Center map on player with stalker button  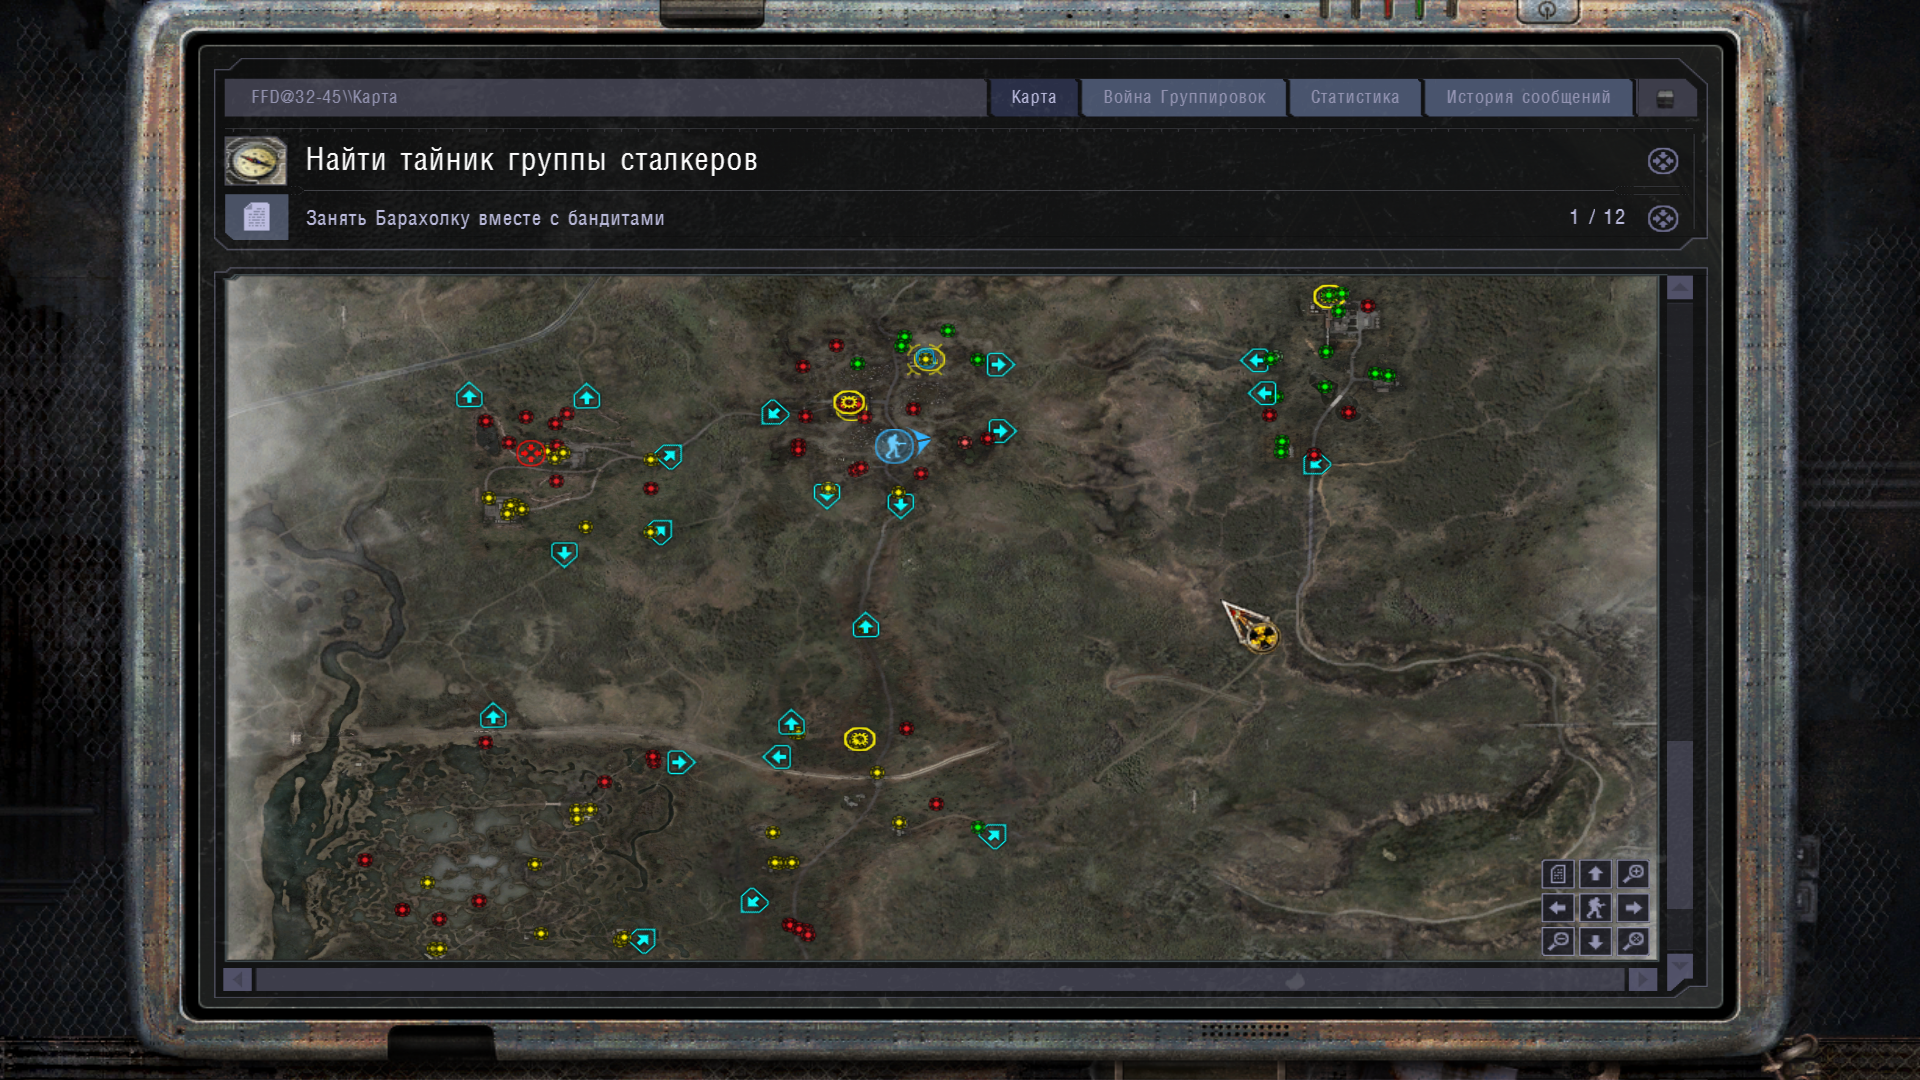coord(1595,908)
